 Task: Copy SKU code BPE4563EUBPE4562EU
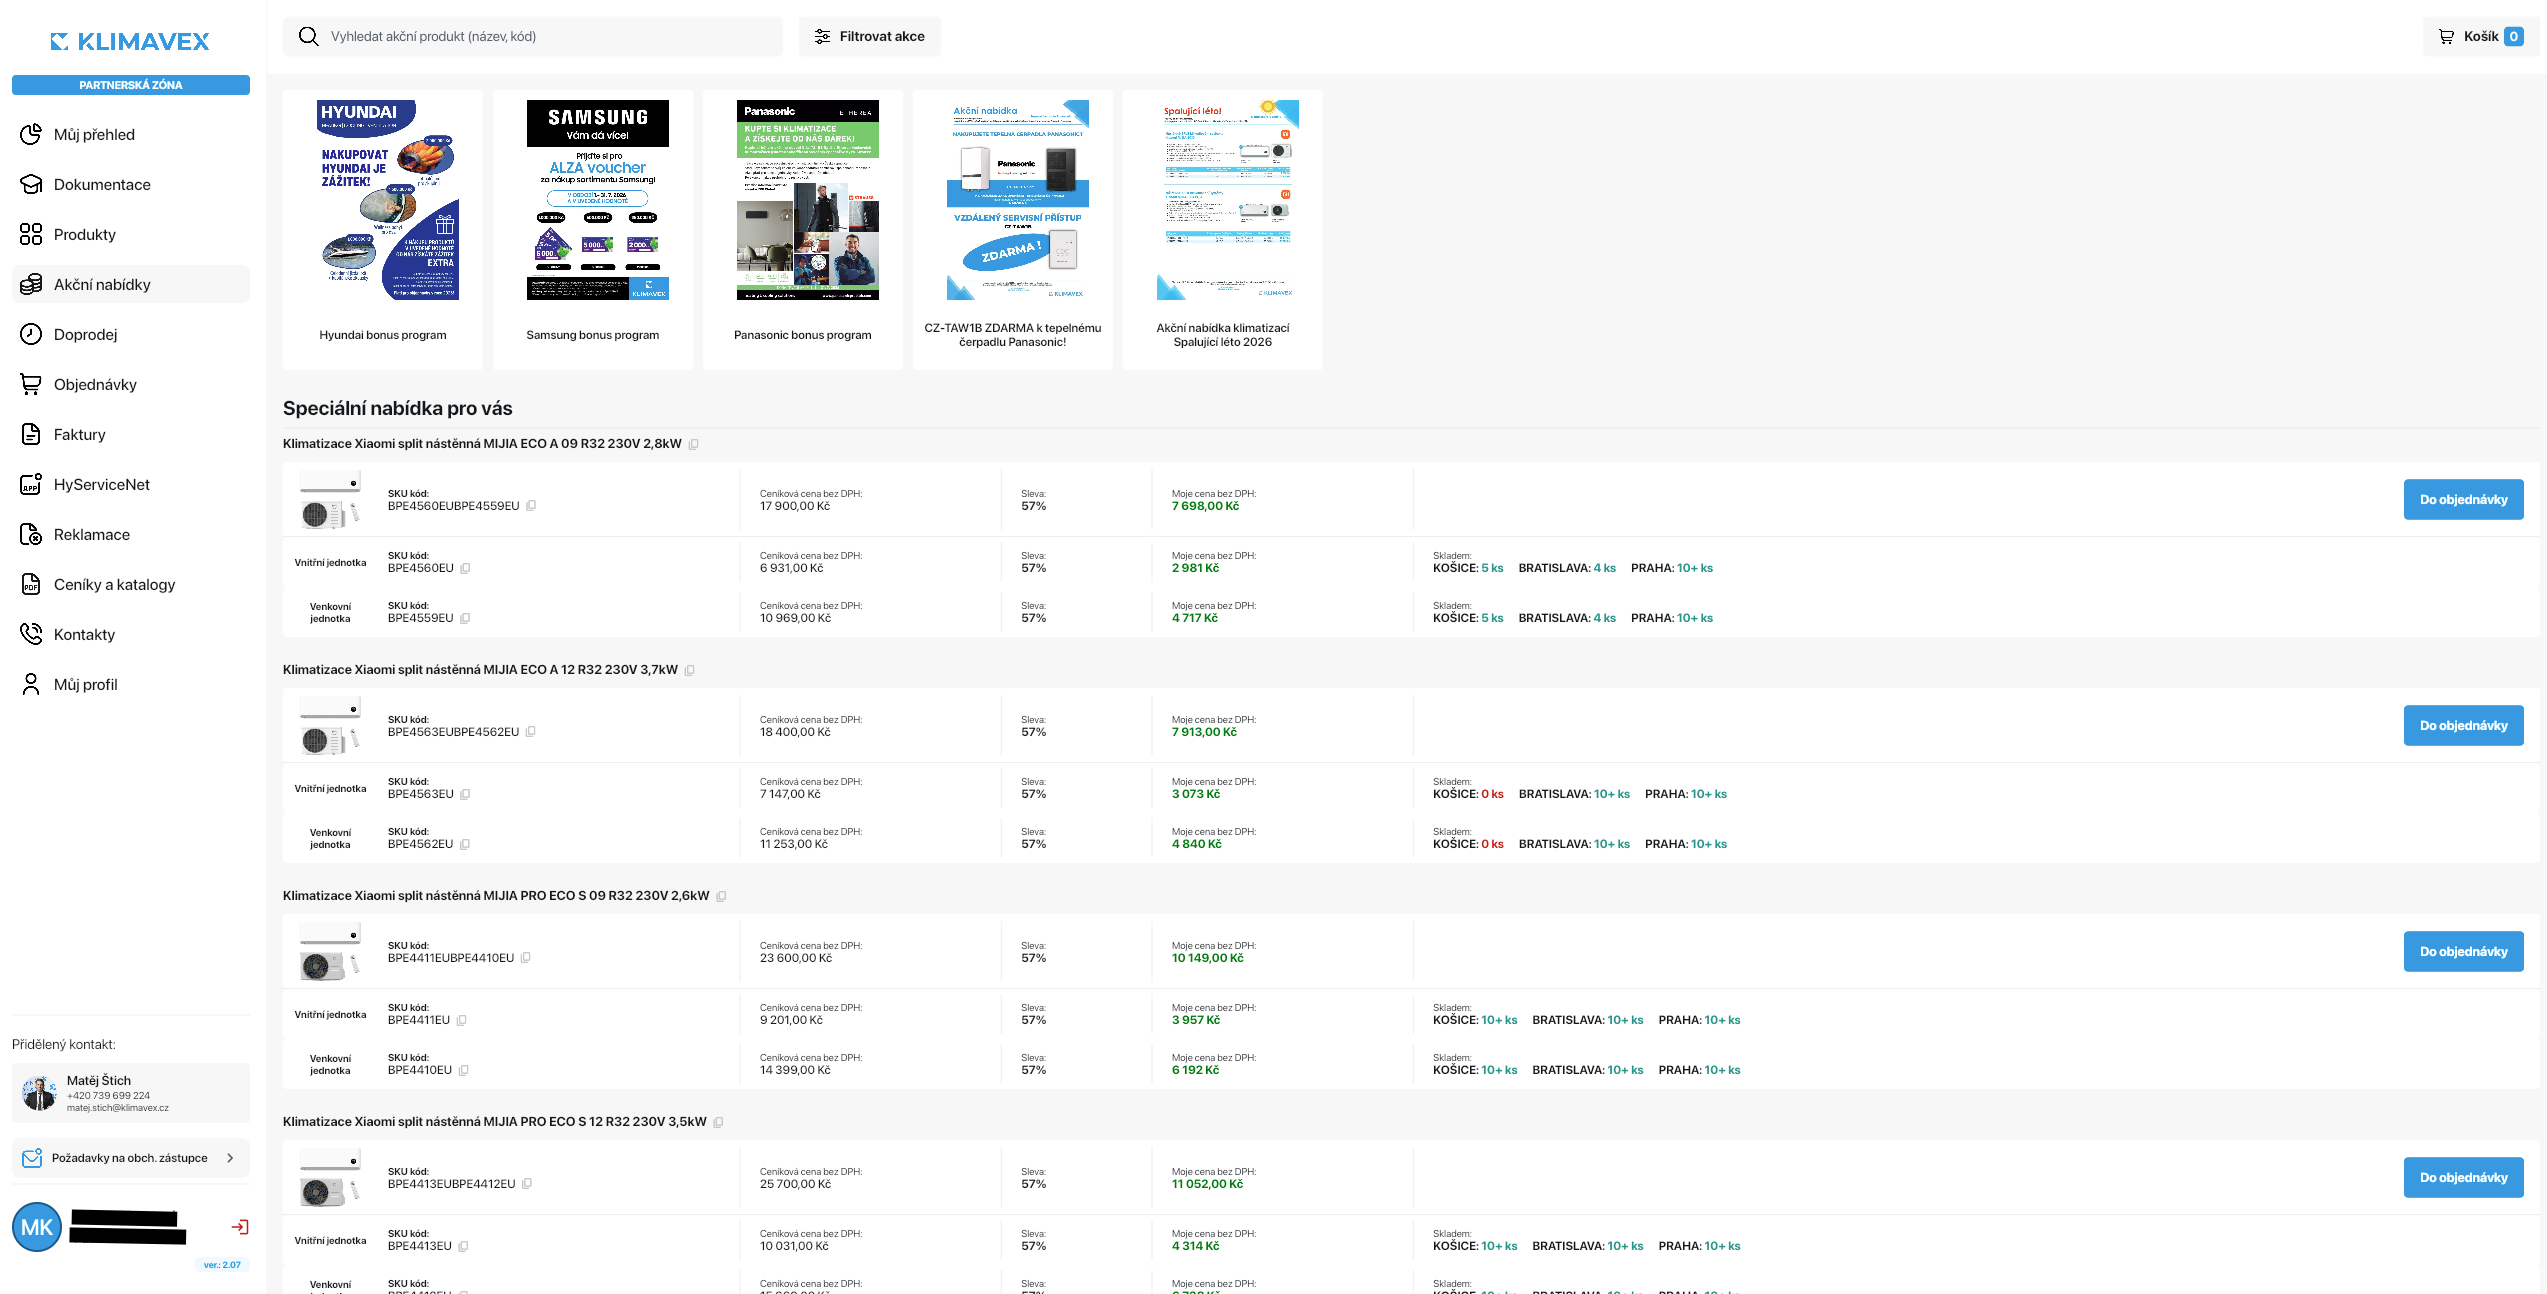[530, 732]
